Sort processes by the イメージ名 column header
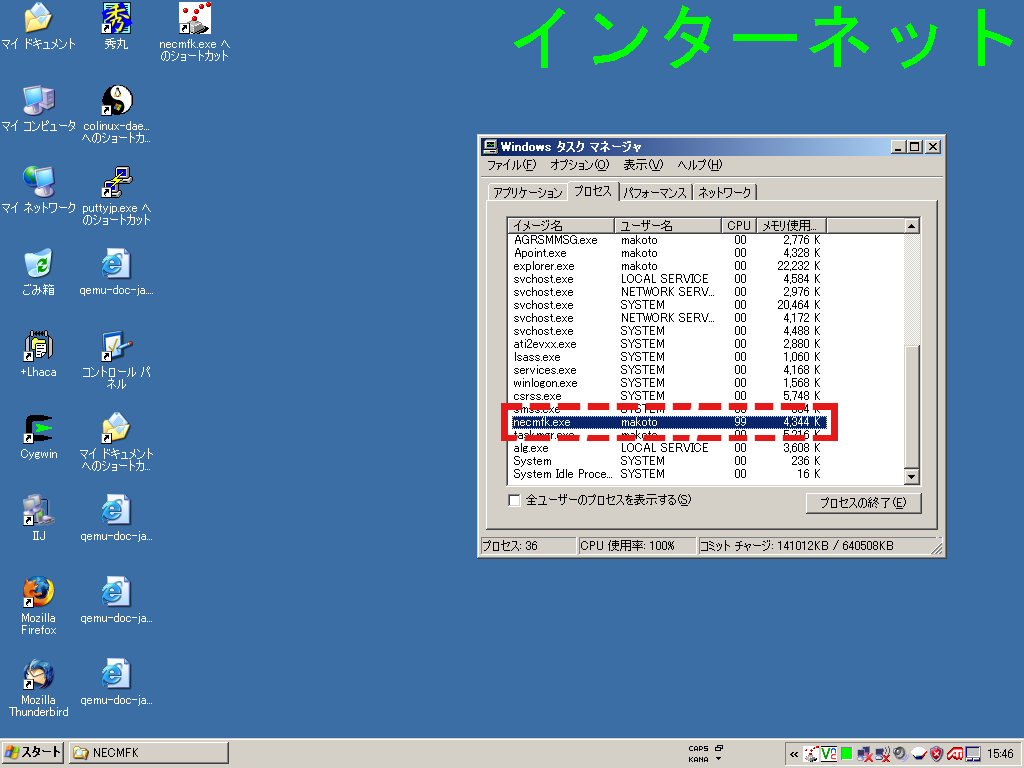 (x=561, y=225)
